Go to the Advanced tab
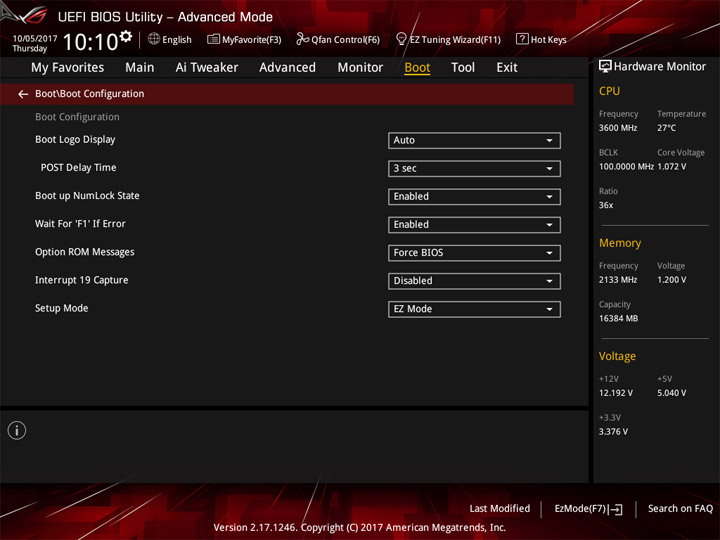The width and height of the screenshot is (720, 540). (287, 68)
